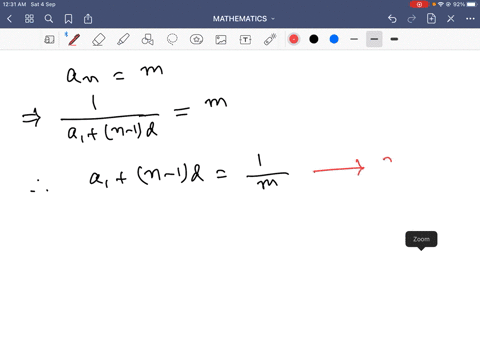Select the Pen tool

[x=73, y=40]
